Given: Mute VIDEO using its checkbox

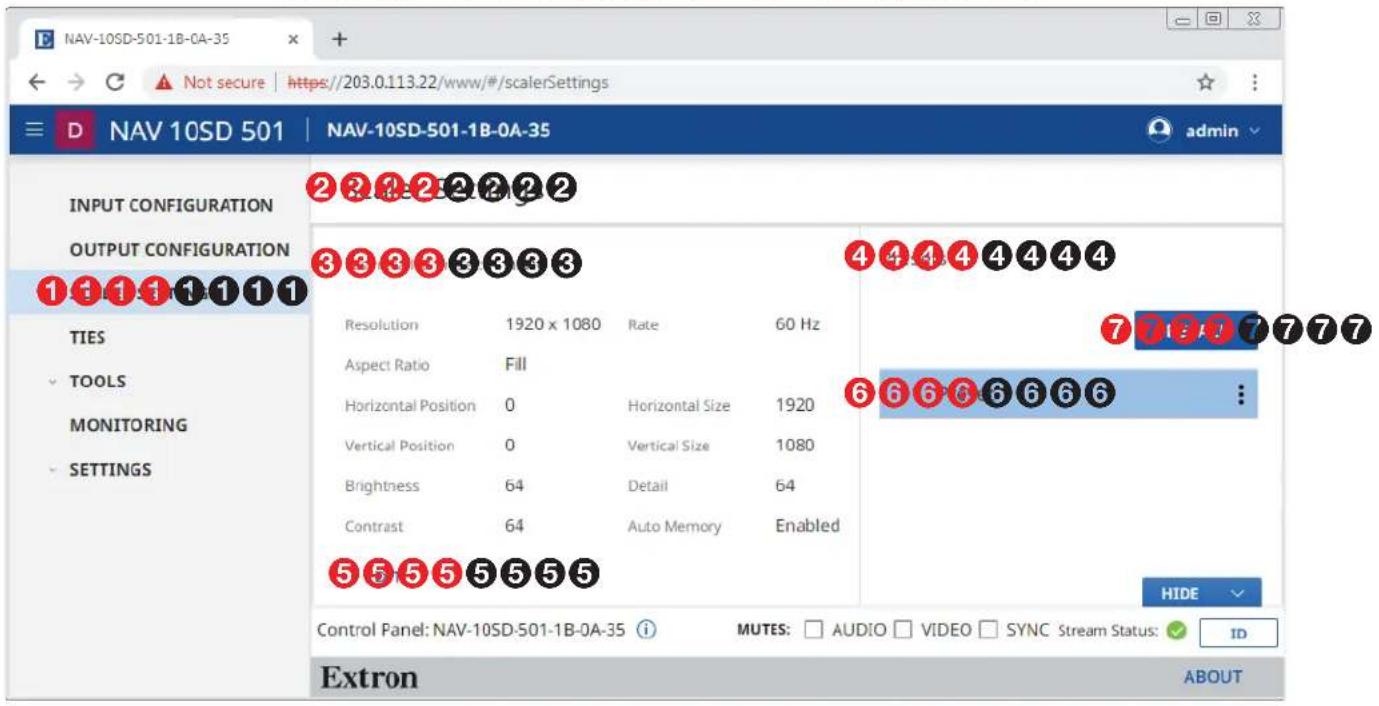Looking at the screenshot, I should (x=902, y=631).
